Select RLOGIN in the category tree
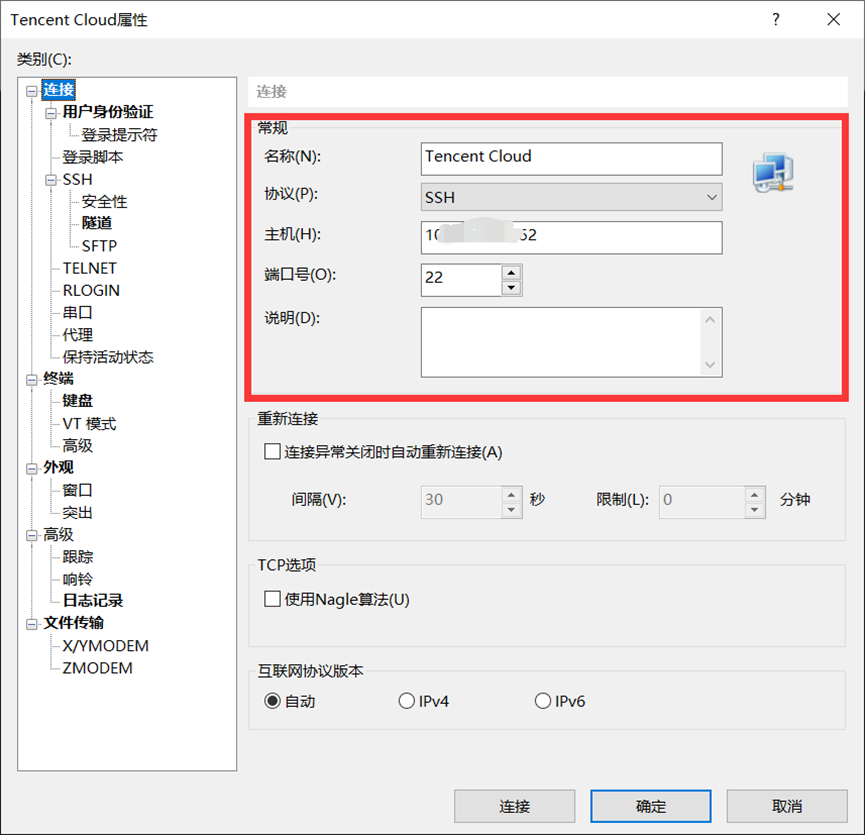 click(91, 291)
